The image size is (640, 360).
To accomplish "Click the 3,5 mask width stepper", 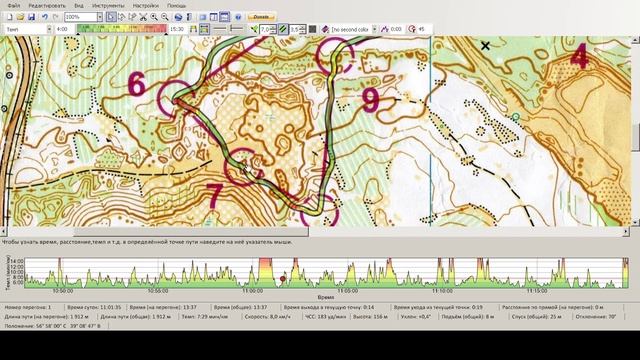I will pos(298,29).
